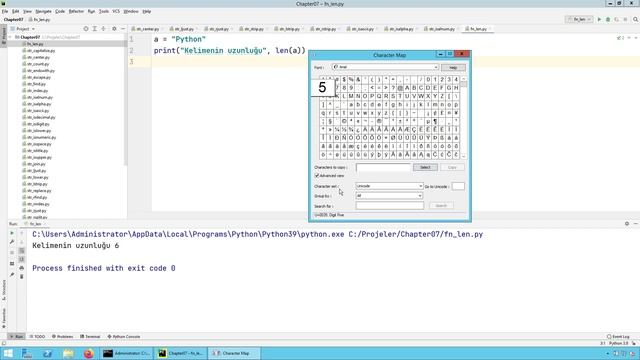640x360 pixels.
Task: Click Character Map grid scrollbar down arrow
Action: (x=464, y=156)
